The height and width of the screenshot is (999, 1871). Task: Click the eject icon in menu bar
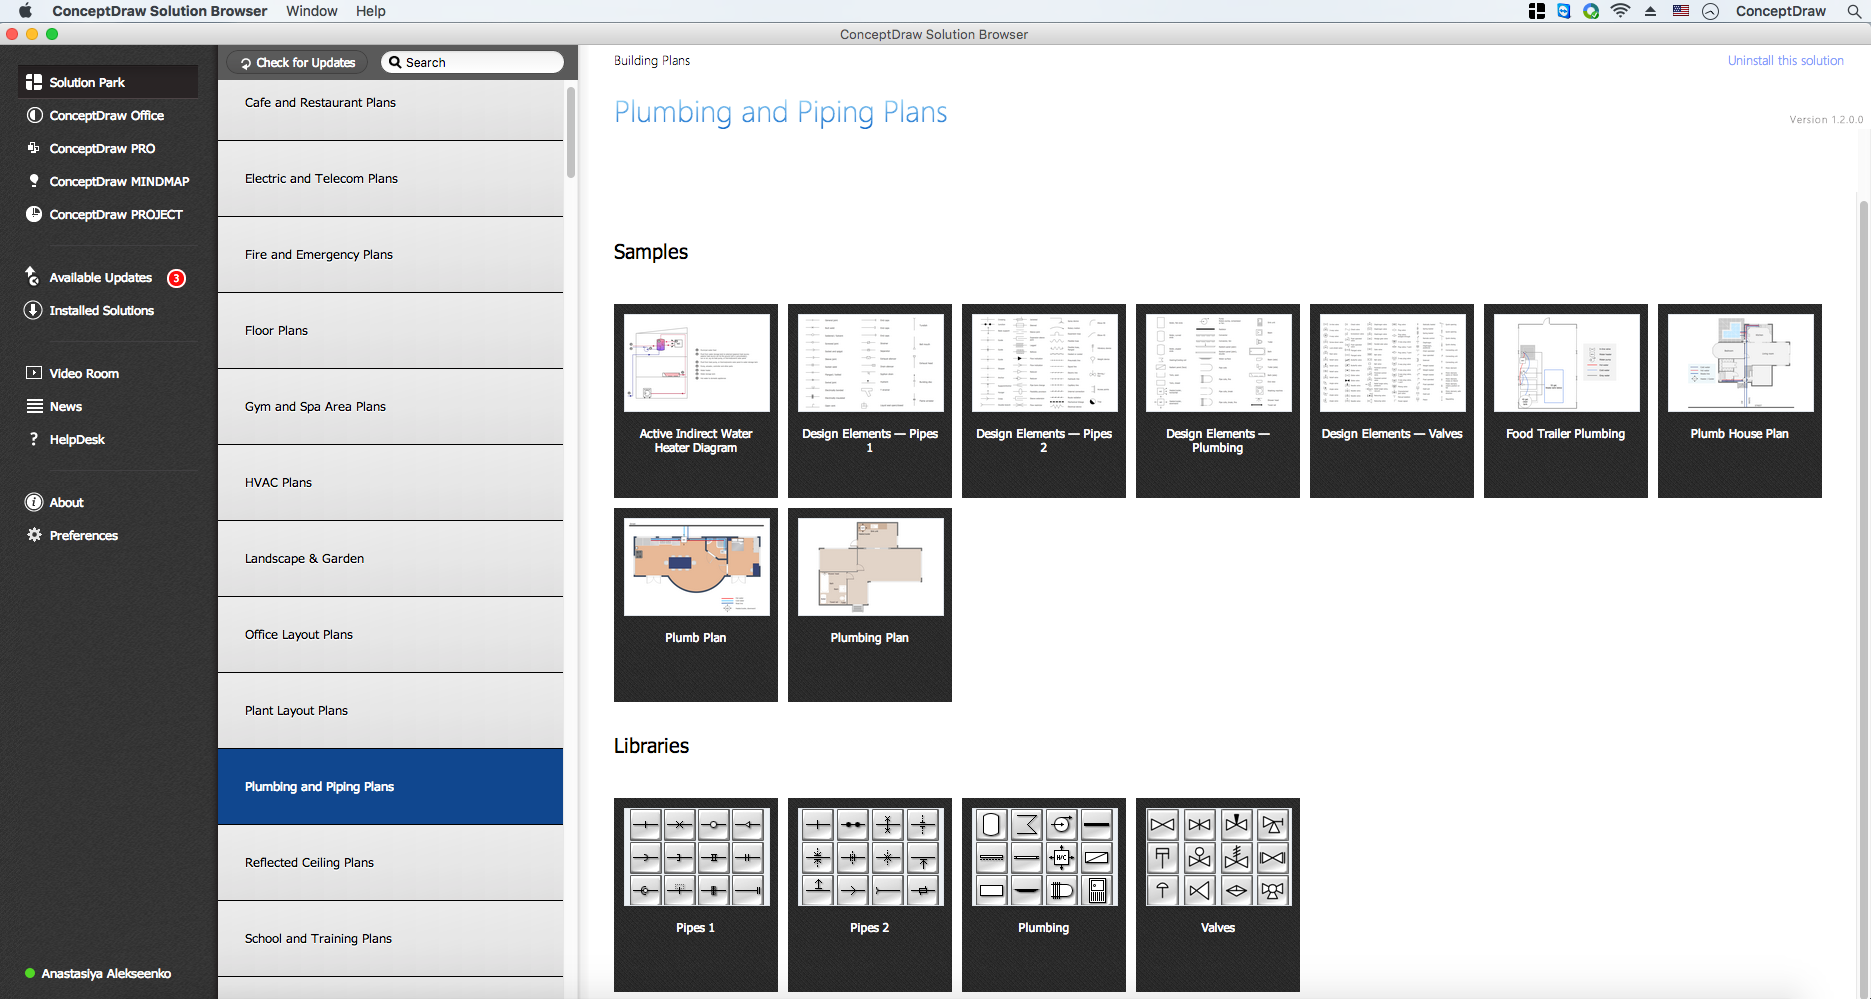[x=1651, y=11]
